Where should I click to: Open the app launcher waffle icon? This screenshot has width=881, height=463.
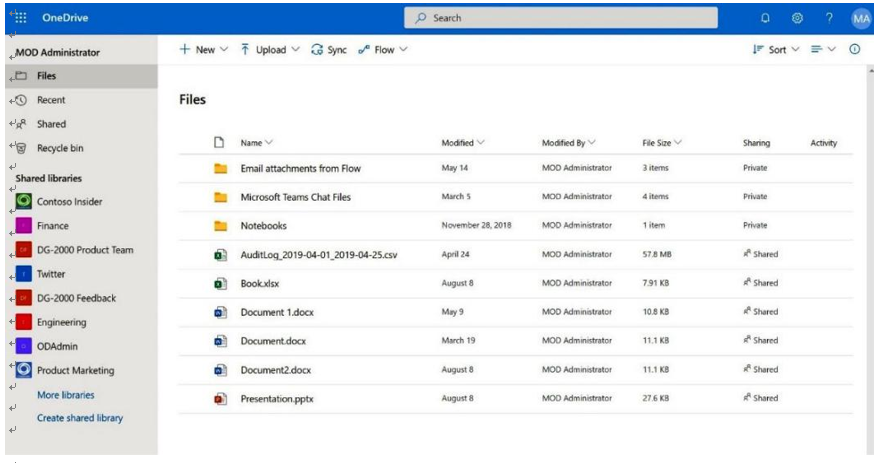click(x=20, y=17)
